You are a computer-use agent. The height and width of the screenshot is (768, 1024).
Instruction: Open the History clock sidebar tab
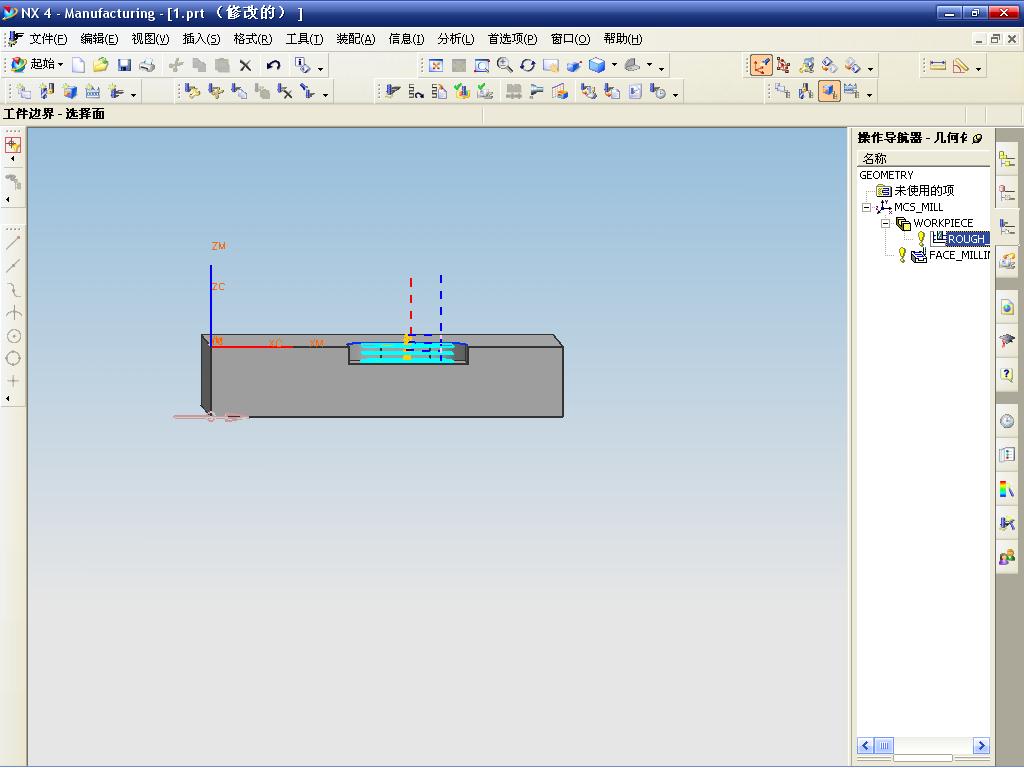(x=1007, y=421)
